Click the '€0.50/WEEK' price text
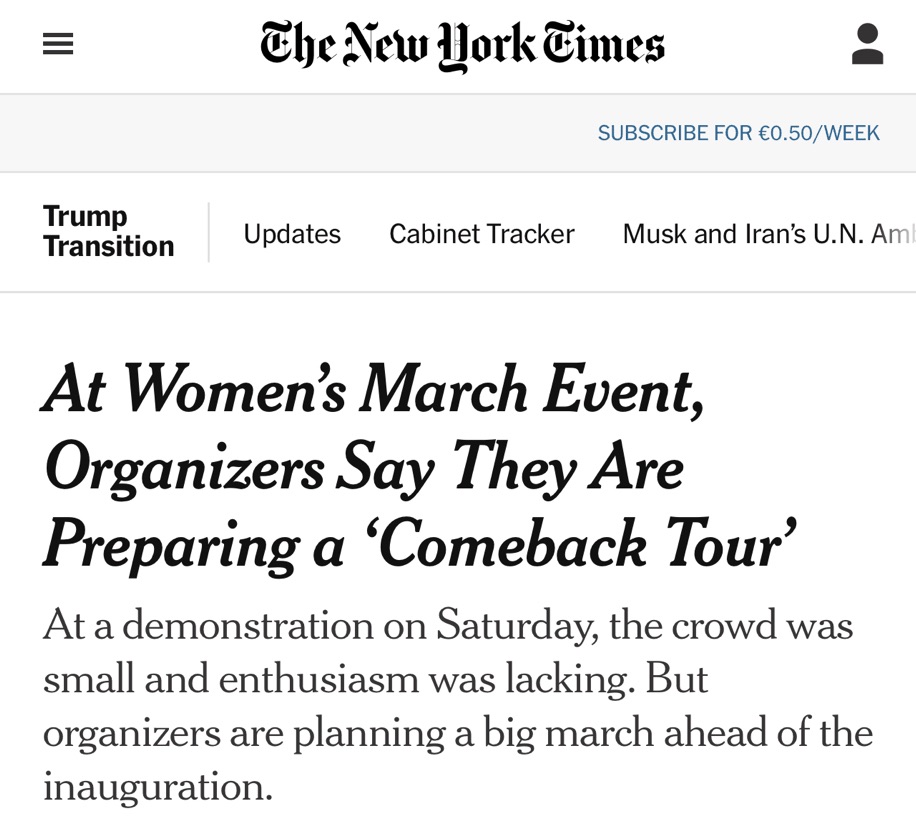Screen dimensions: 916x832 pyautogui.click(x=819, y=133)
